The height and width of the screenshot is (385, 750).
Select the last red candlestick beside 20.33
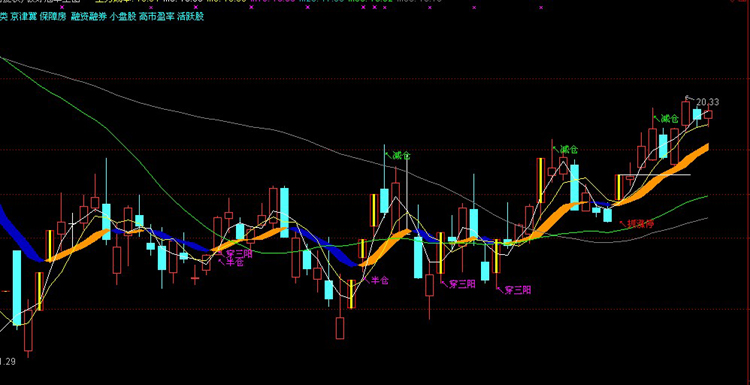pos(708,115)
